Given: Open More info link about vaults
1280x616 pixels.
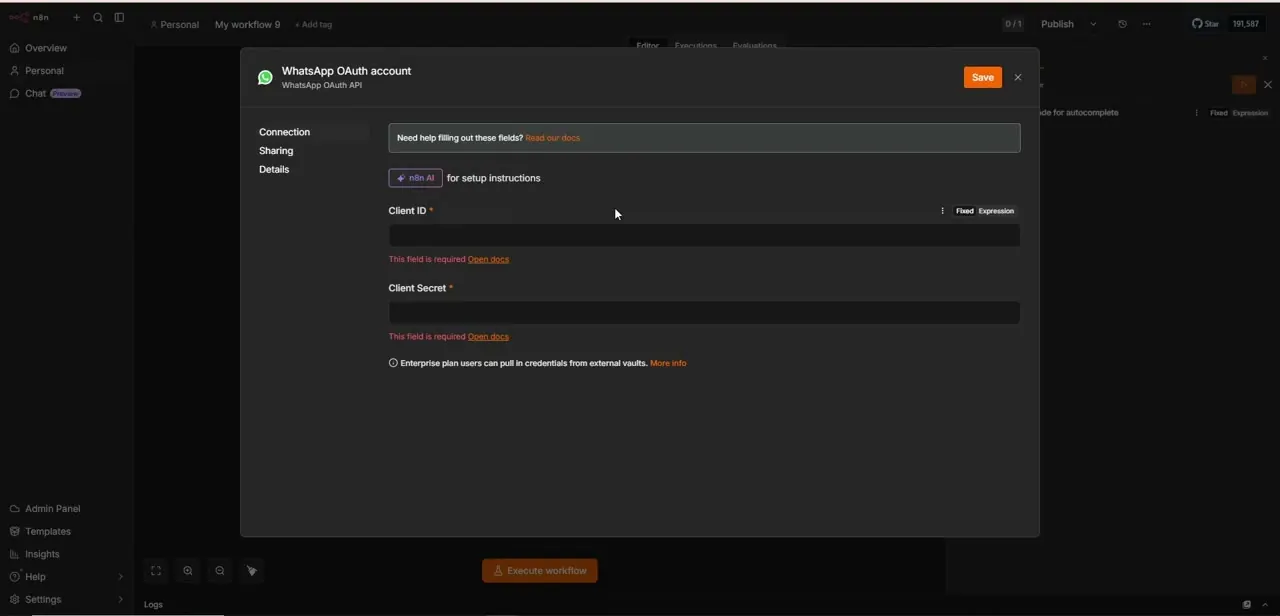Looking at the screenshot, I should (x=668, y=363).
